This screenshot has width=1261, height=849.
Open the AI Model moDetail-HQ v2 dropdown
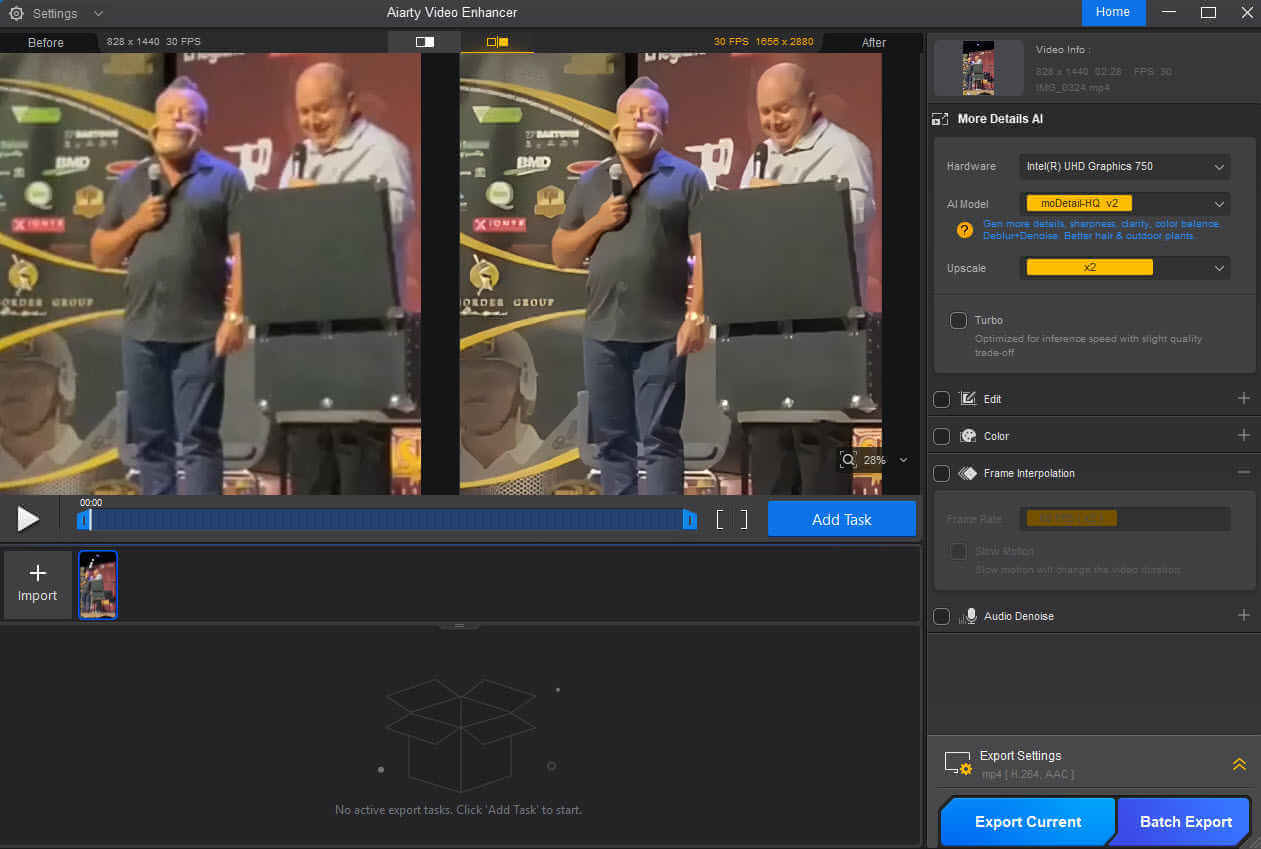pos(1125,204)
